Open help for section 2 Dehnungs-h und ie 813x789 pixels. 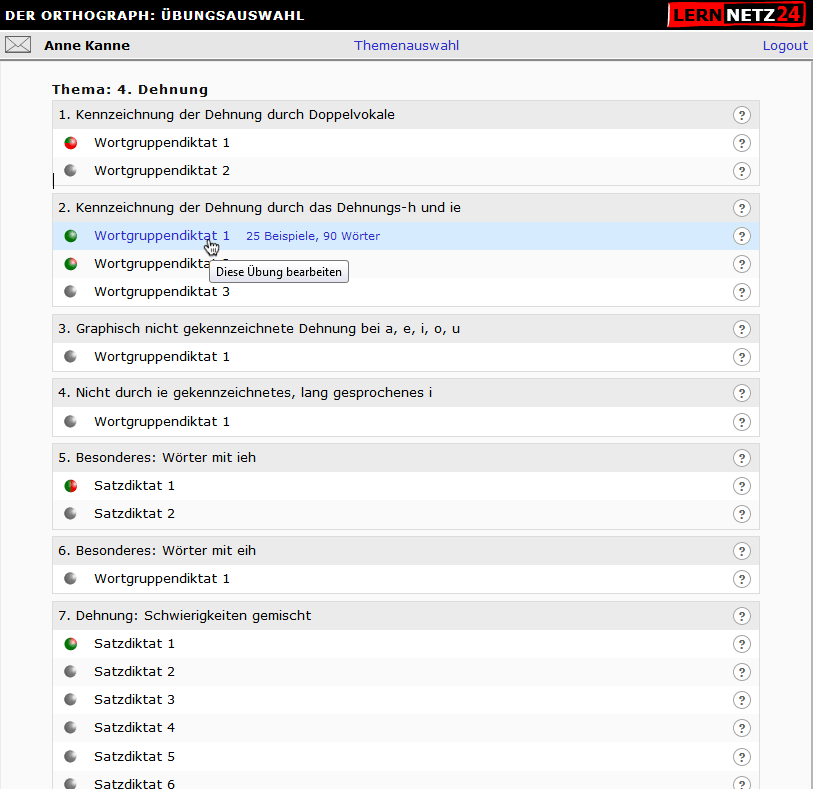(742, 208)
